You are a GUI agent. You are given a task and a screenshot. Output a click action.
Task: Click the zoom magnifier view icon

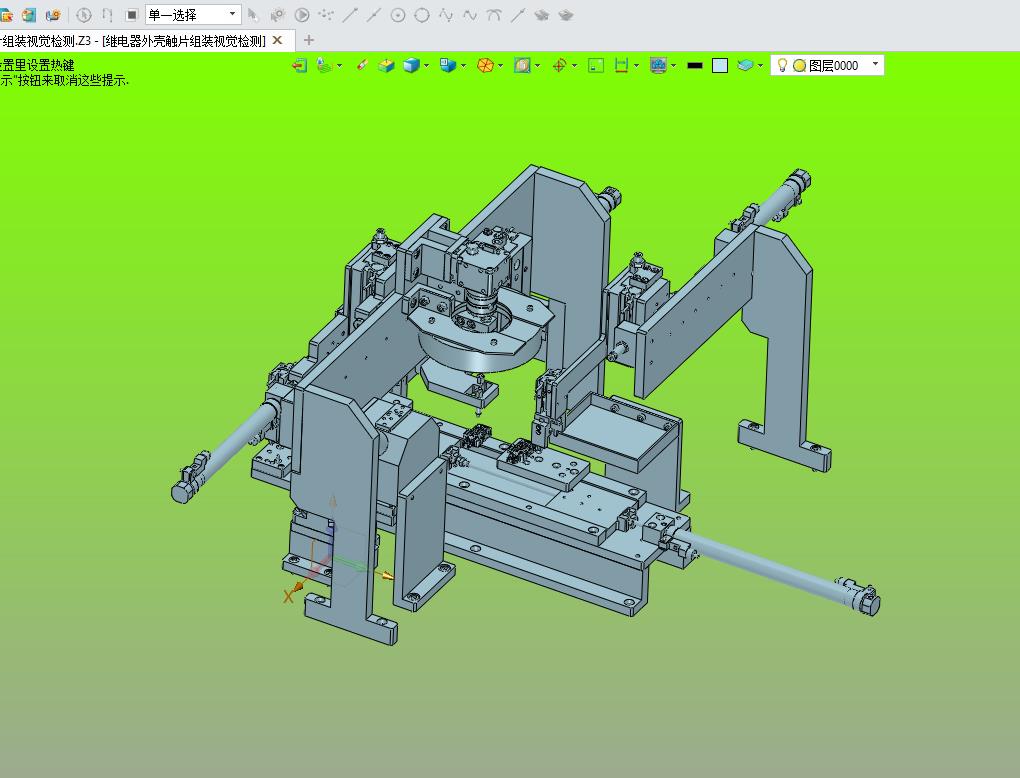coord(522,65)
